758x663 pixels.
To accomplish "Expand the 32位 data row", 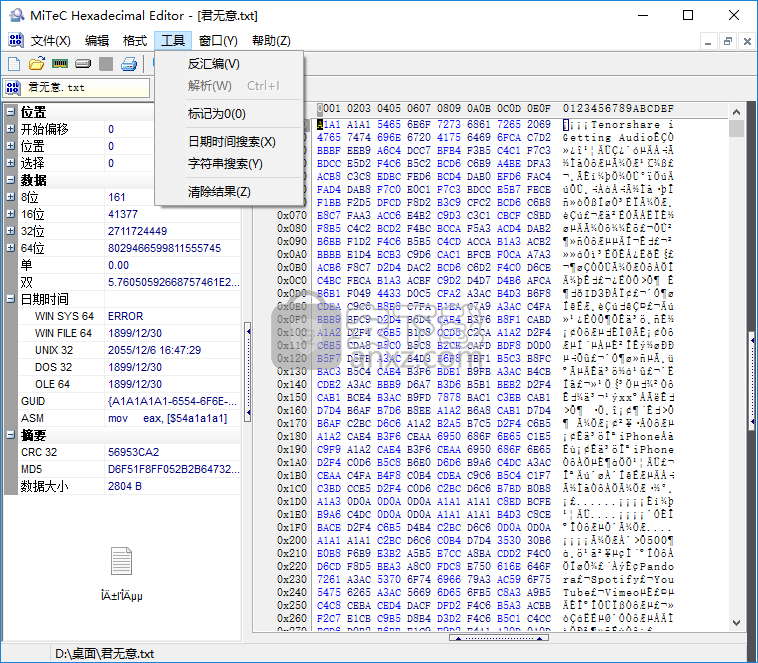I will 11,231.
